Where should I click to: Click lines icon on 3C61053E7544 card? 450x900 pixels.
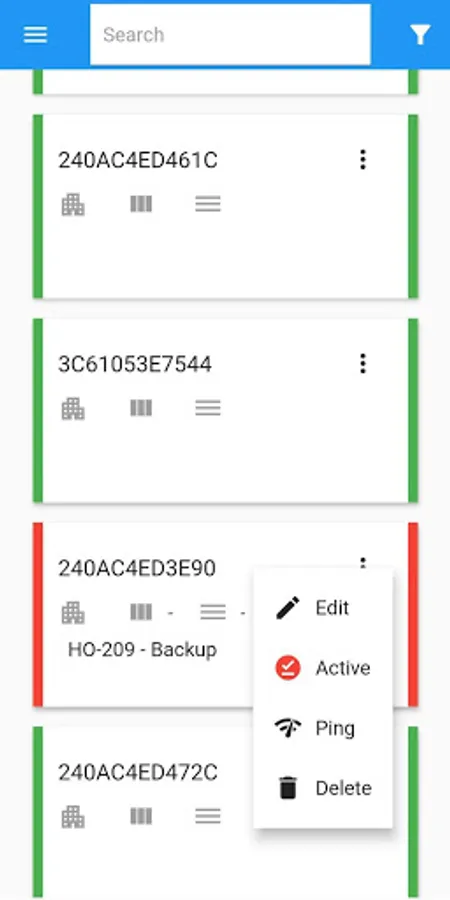coord(208,408)
